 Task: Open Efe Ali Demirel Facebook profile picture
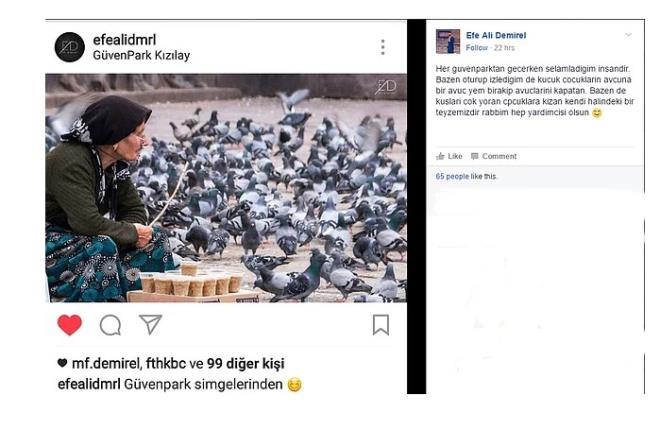(x=448, y=41)
